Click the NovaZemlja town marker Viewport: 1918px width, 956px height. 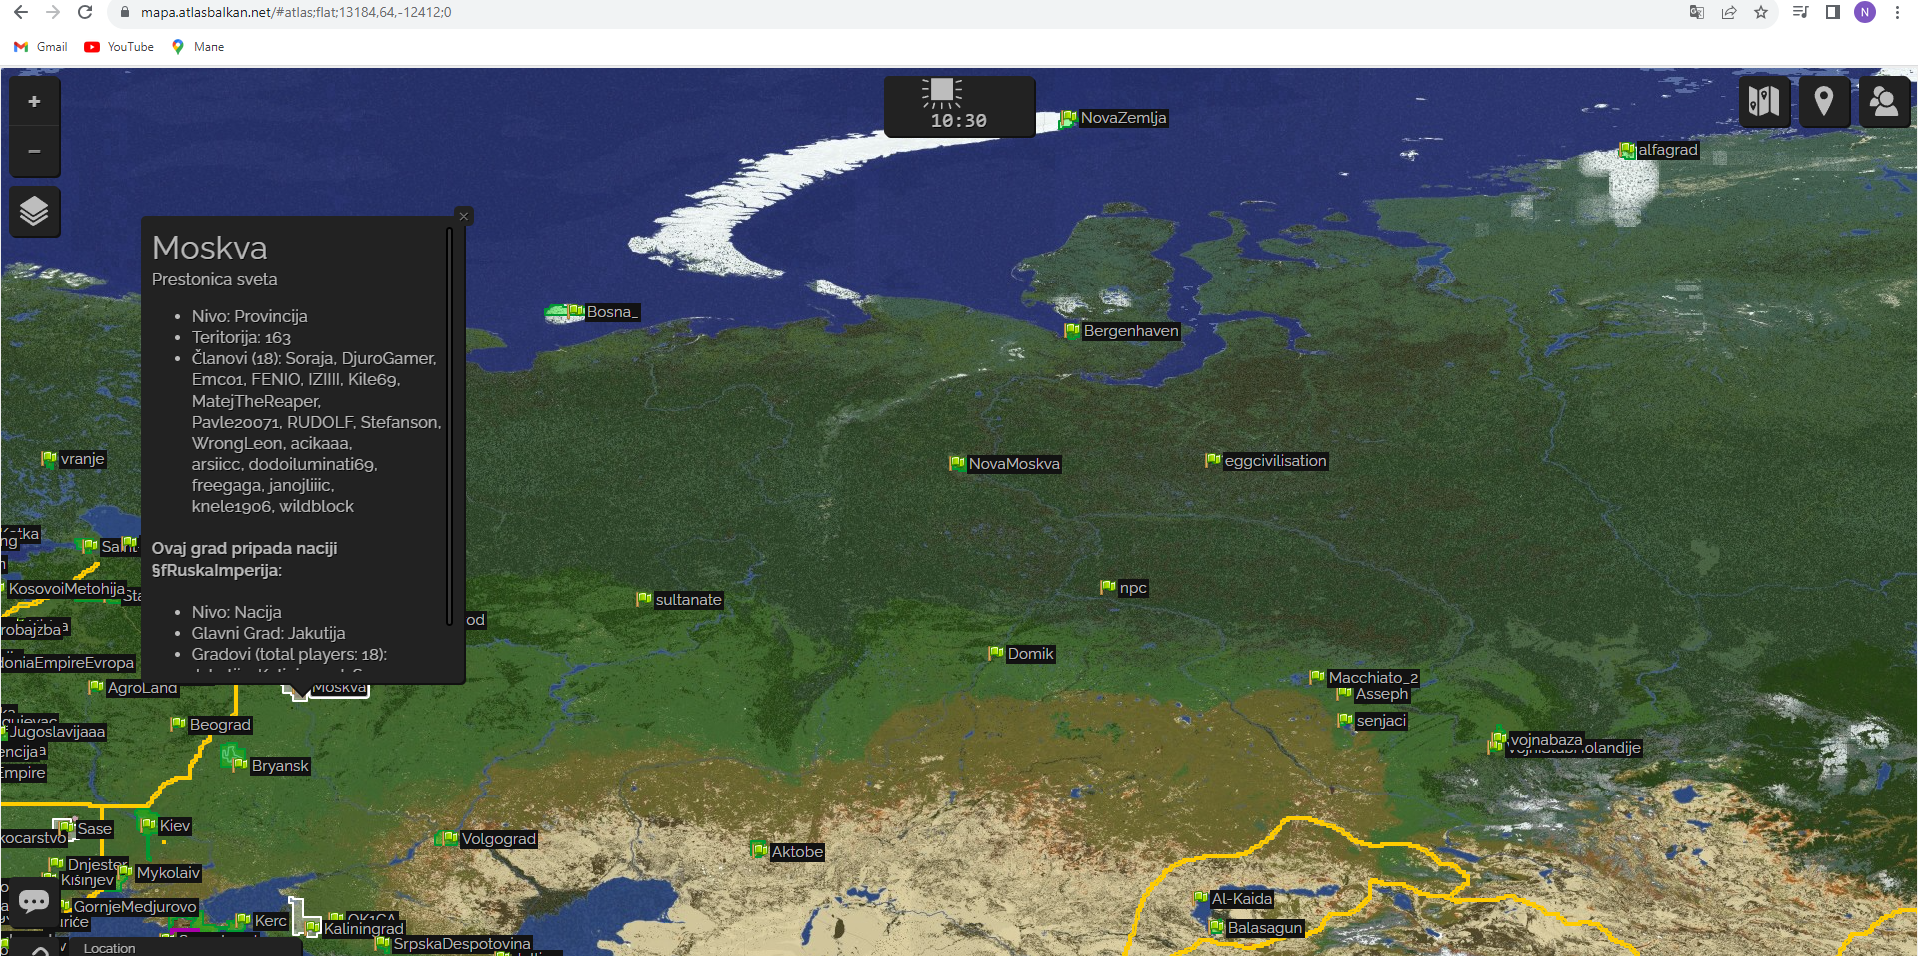coord(1069,118)
